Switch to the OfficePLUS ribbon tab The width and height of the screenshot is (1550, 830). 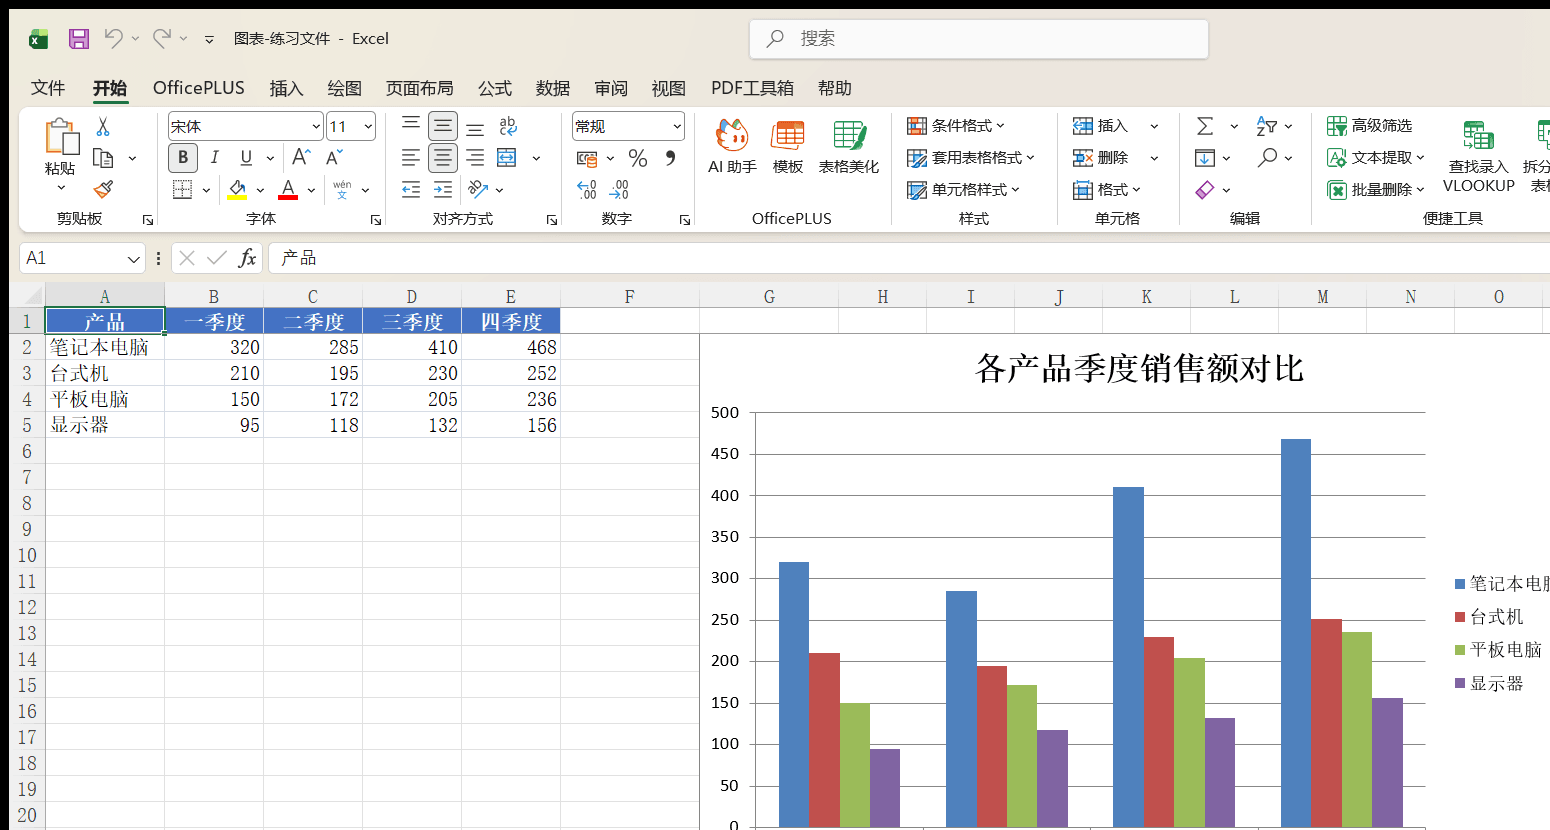click(199, 88)
